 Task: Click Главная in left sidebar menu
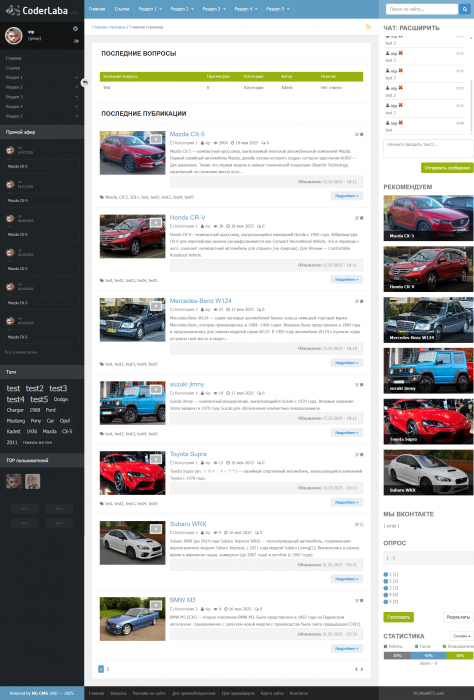pos(13,58)
